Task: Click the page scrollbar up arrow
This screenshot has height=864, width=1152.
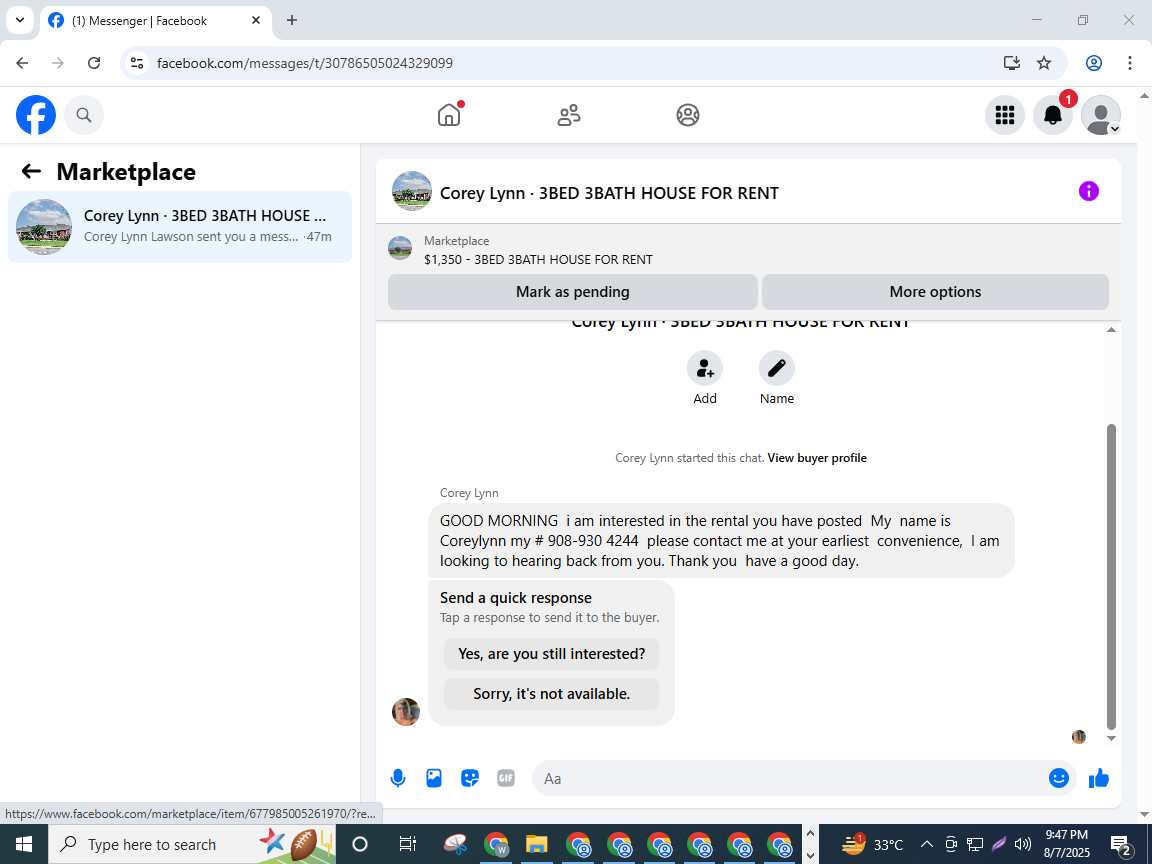Action: [x=1144, y=96]
